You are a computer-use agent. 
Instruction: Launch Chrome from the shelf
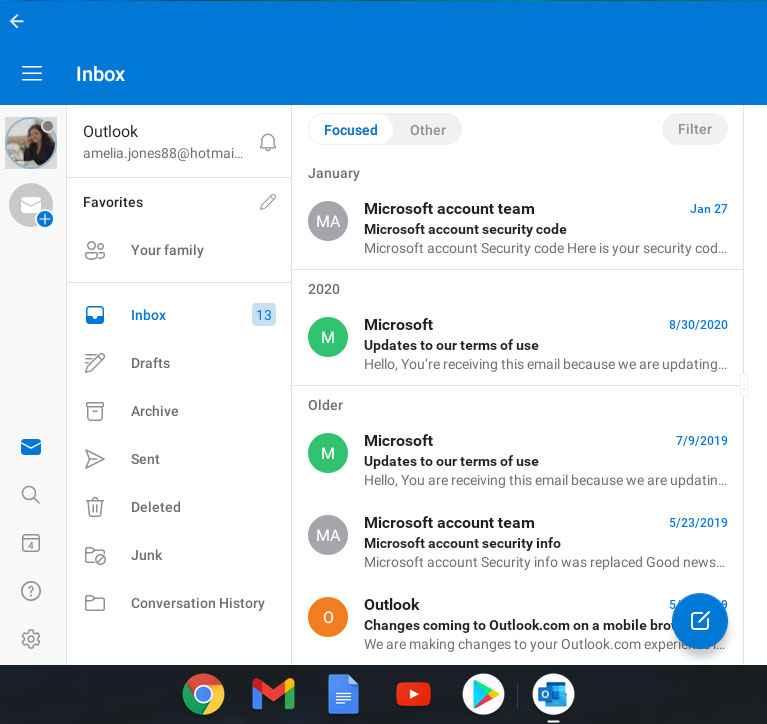pos(203,694)
